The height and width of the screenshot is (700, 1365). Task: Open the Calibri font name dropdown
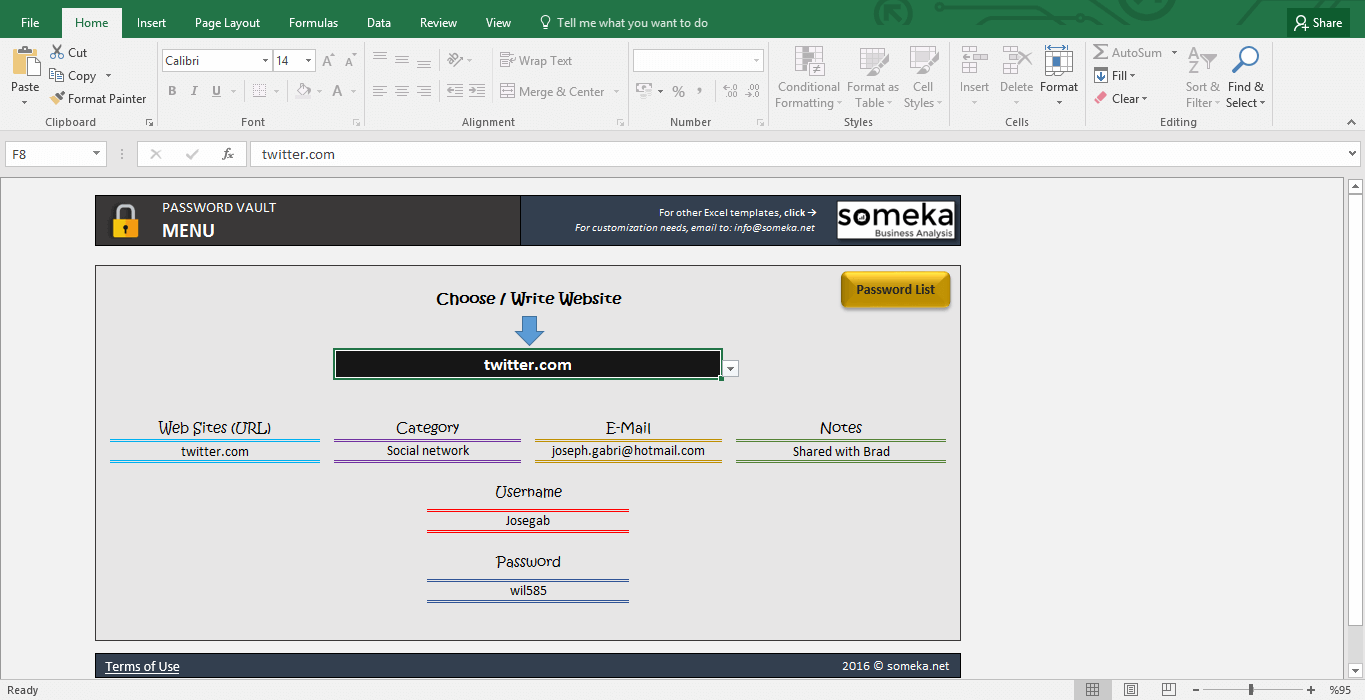point(265,61)
